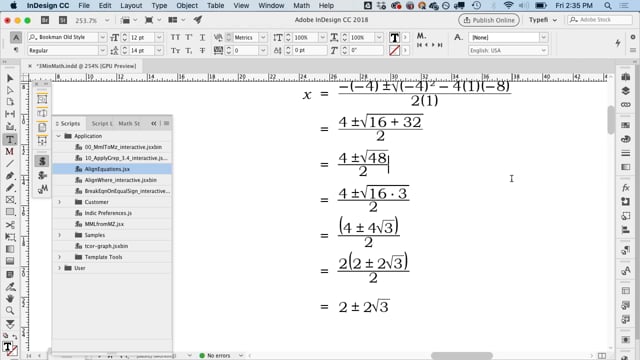Image resolution: width=640 pixels, height=360 pixels.
Task: Toggle Strikethrough formatting
Action: point(202,50)
